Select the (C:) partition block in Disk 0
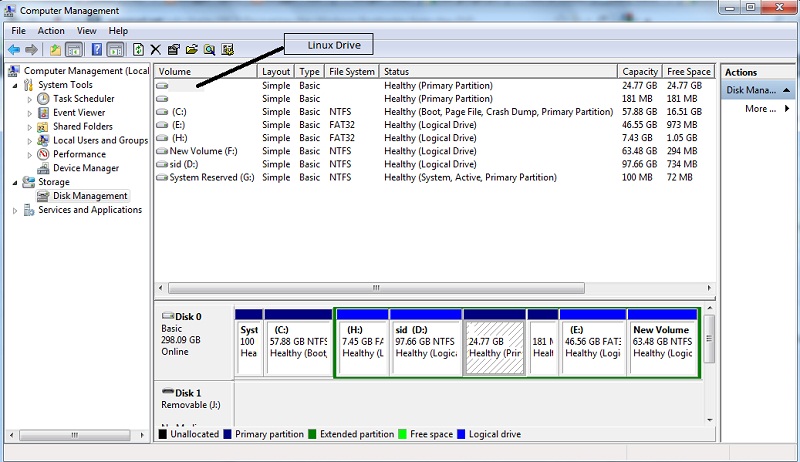Screen dimensions: 800x462 tap(299, 343)
